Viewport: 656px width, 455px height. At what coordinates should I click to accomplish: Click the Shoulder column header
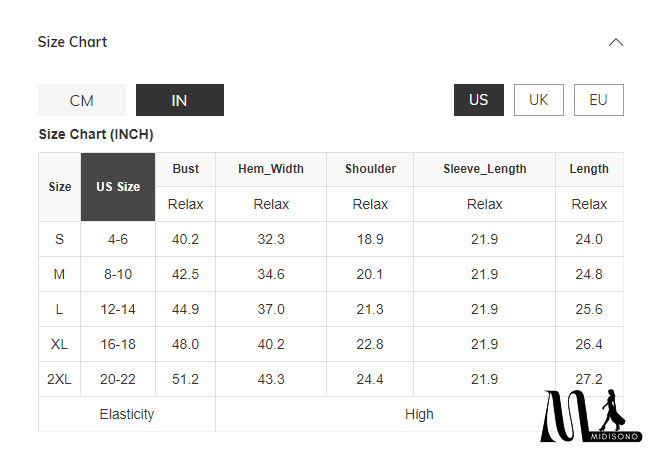[370, 169]
